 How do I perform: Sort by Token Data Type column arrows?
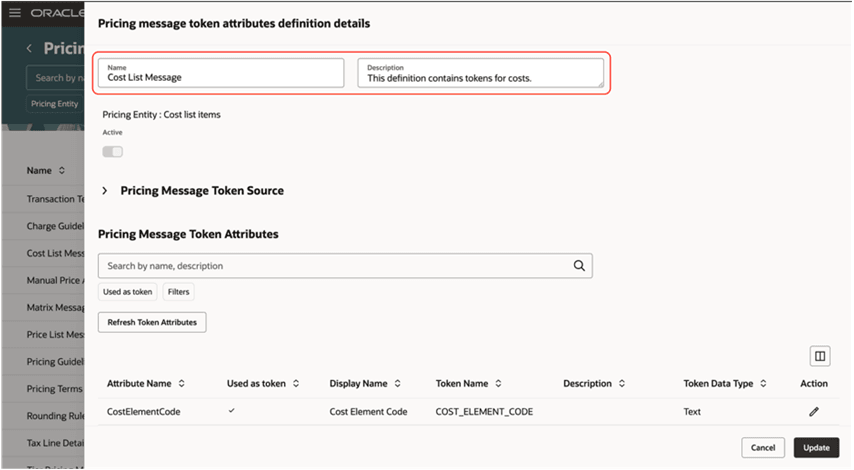tap(764, 383)
